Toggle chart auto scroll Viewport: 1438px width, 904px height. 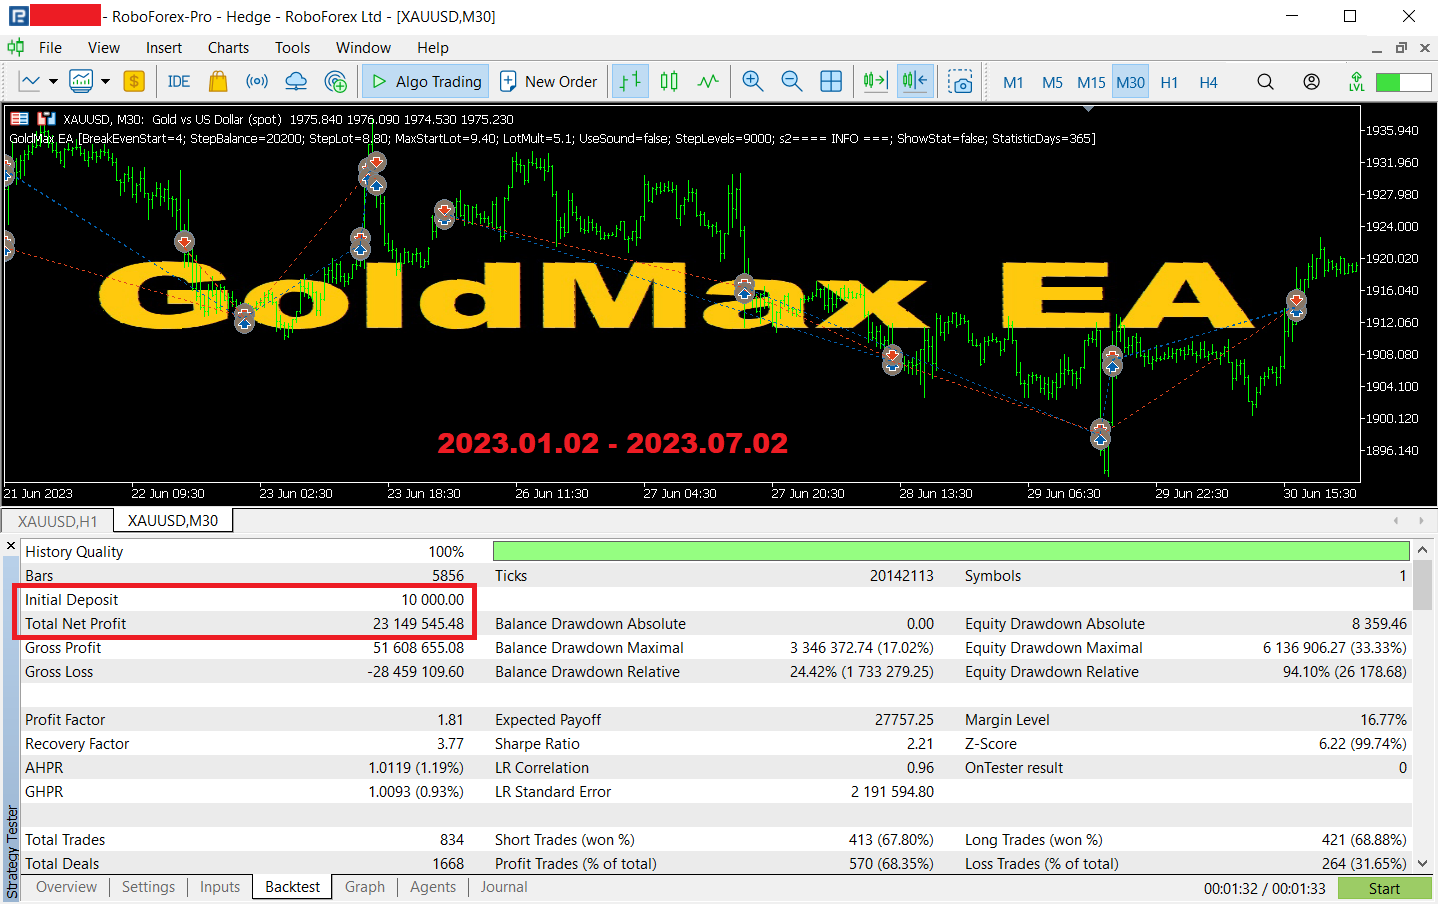pos(915,82)
